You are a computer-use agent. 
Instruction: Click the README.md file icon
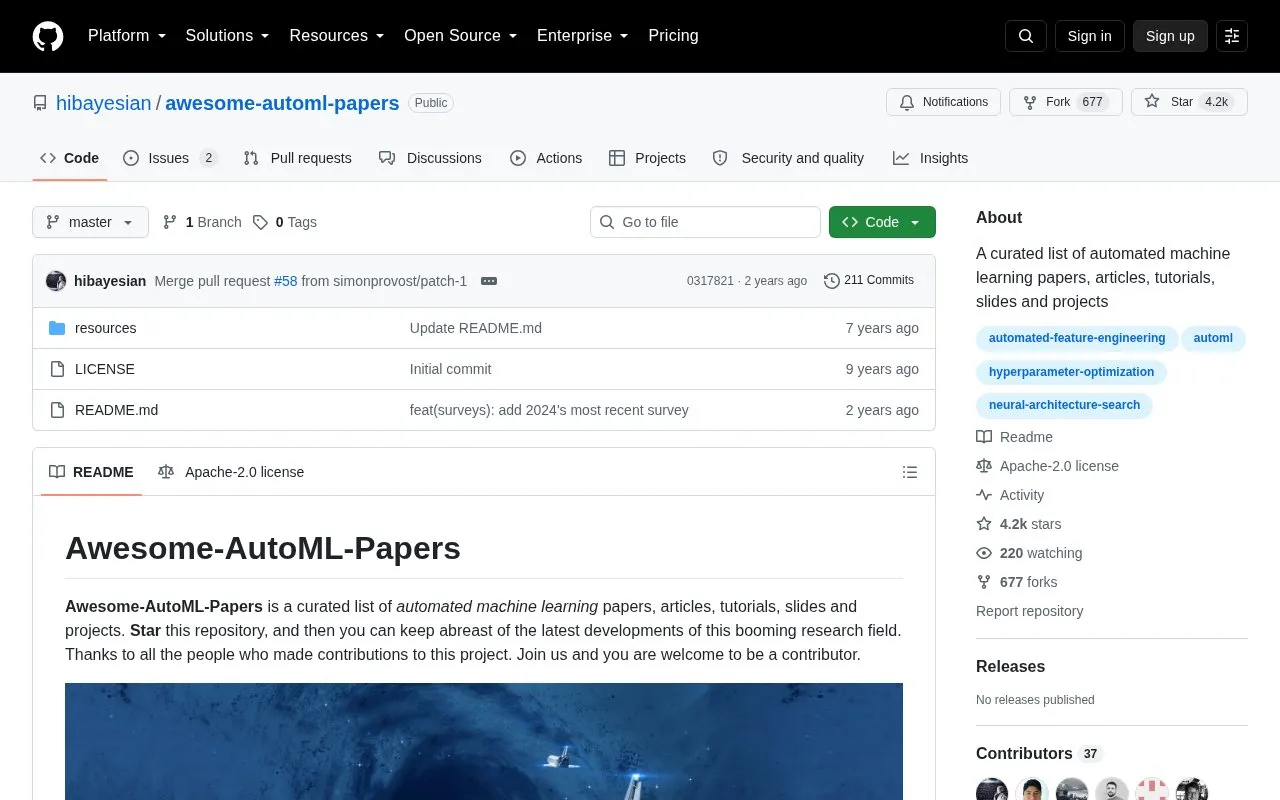tap(57, 410)
